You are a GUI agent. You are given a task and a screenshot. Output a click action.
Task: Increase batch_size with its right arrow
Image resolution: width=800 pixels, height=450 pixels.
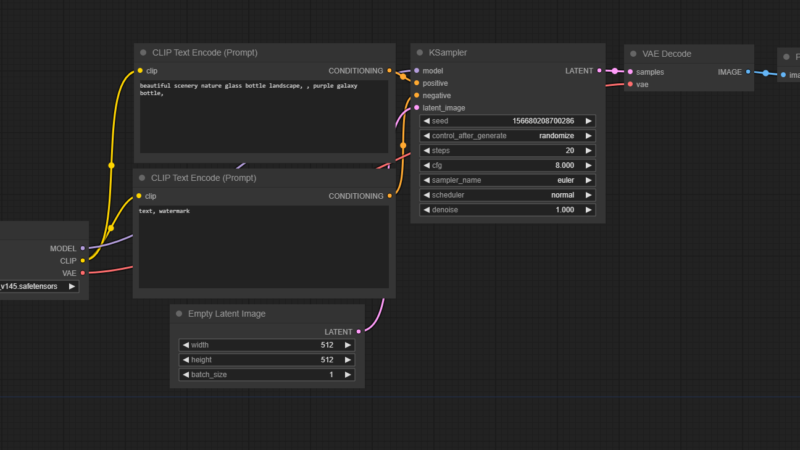348,375
